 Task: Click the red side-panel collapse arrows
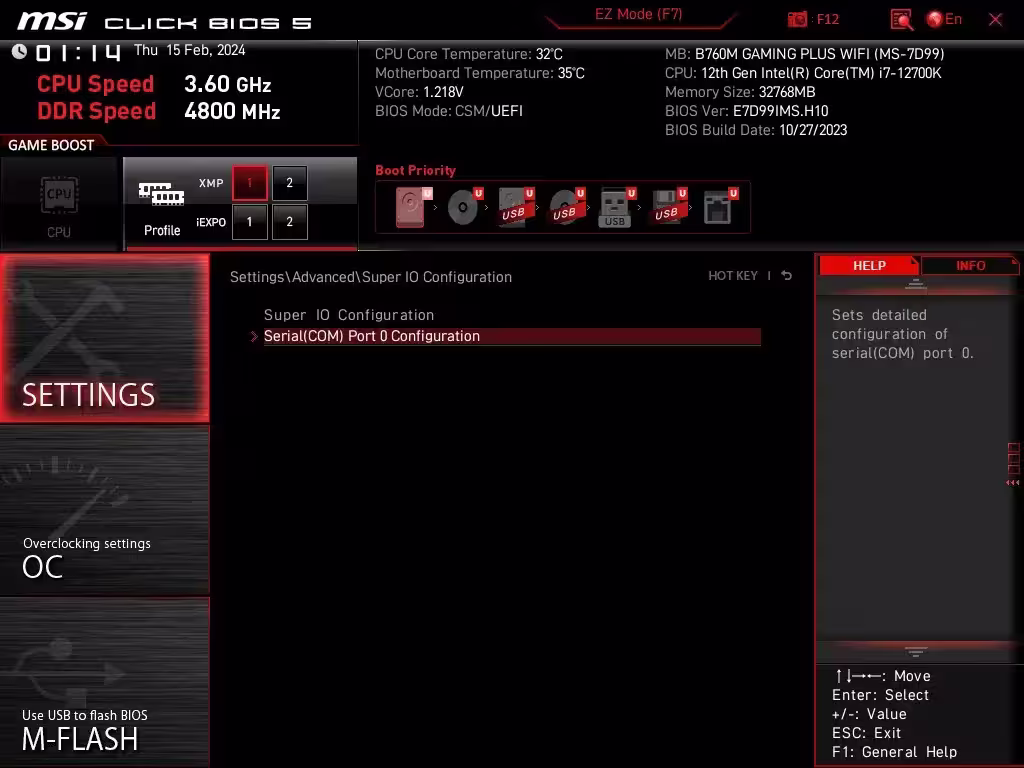point(1013,483)
